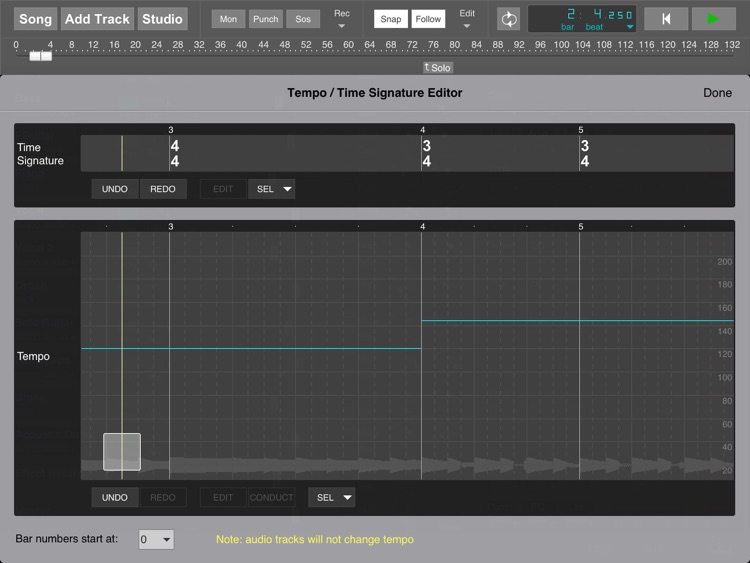750x563 pixels.
Task: Click the tempo line segment near 150 BPM
Action: click(x=577, y=320)
